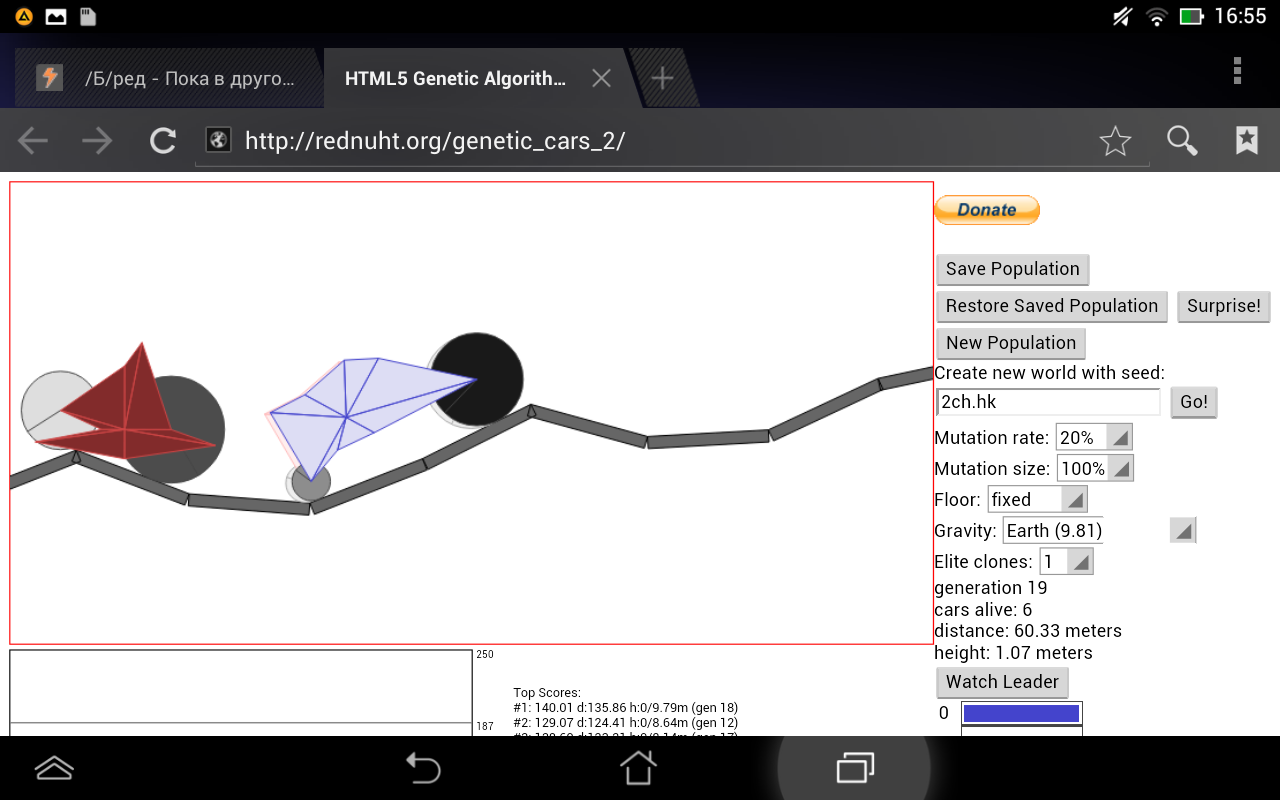Focus the world seed field 2ch.hk

coord(1048,402)
